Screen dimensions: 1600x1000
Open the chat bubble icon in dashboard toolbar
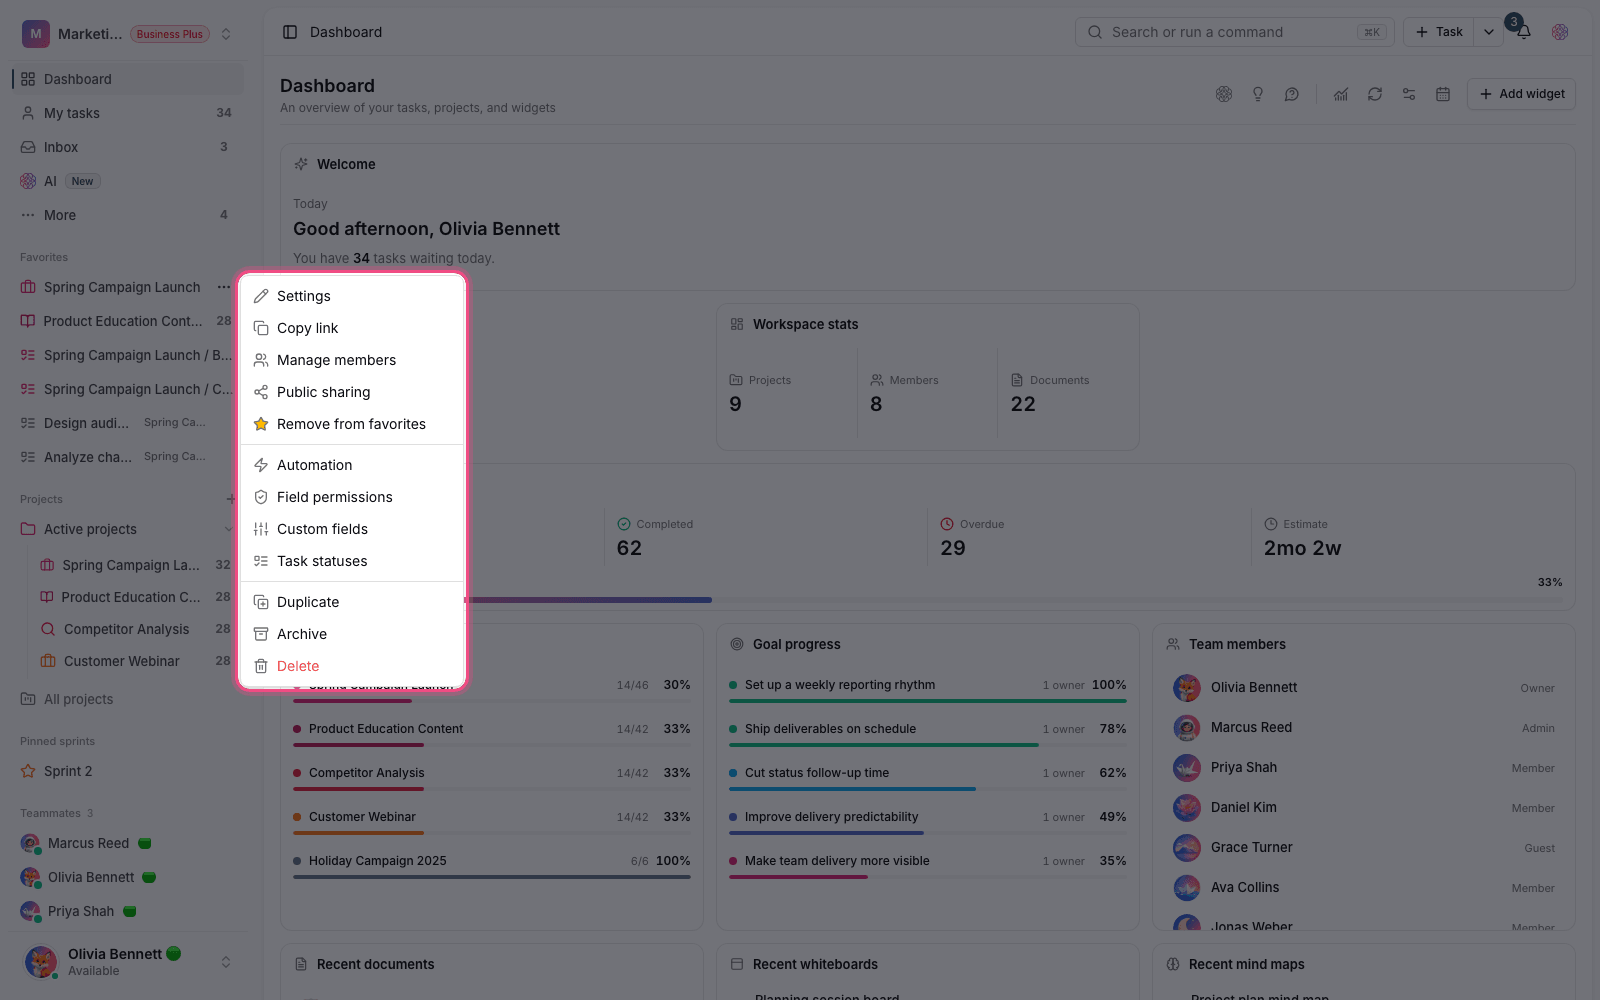coord(1292,94)
